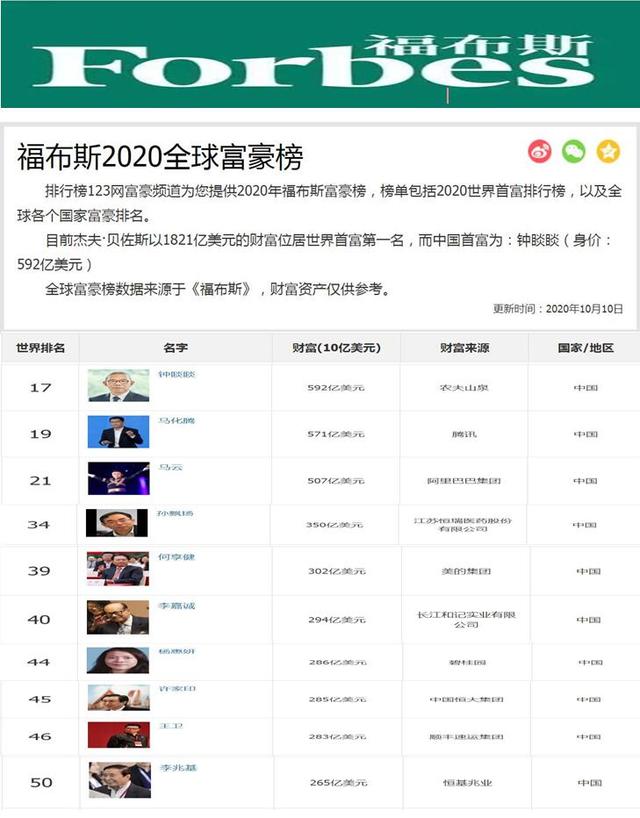The image size is (640, 818).
Task: Click the 更新时间：2020年10月10日 update date text
Action: point(558,309)
